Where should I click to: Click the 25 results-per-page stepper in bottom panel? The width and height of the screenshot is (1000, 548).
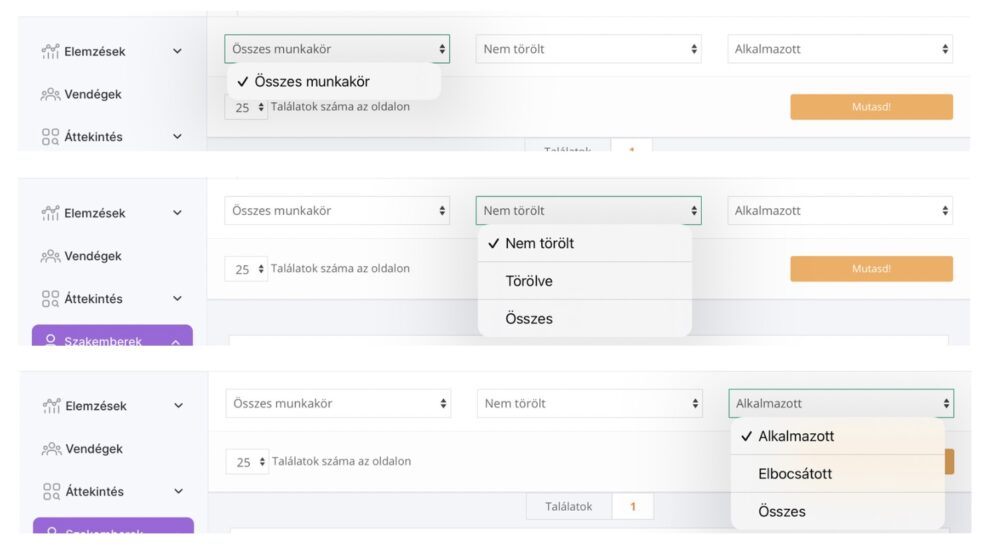(246, 462)
